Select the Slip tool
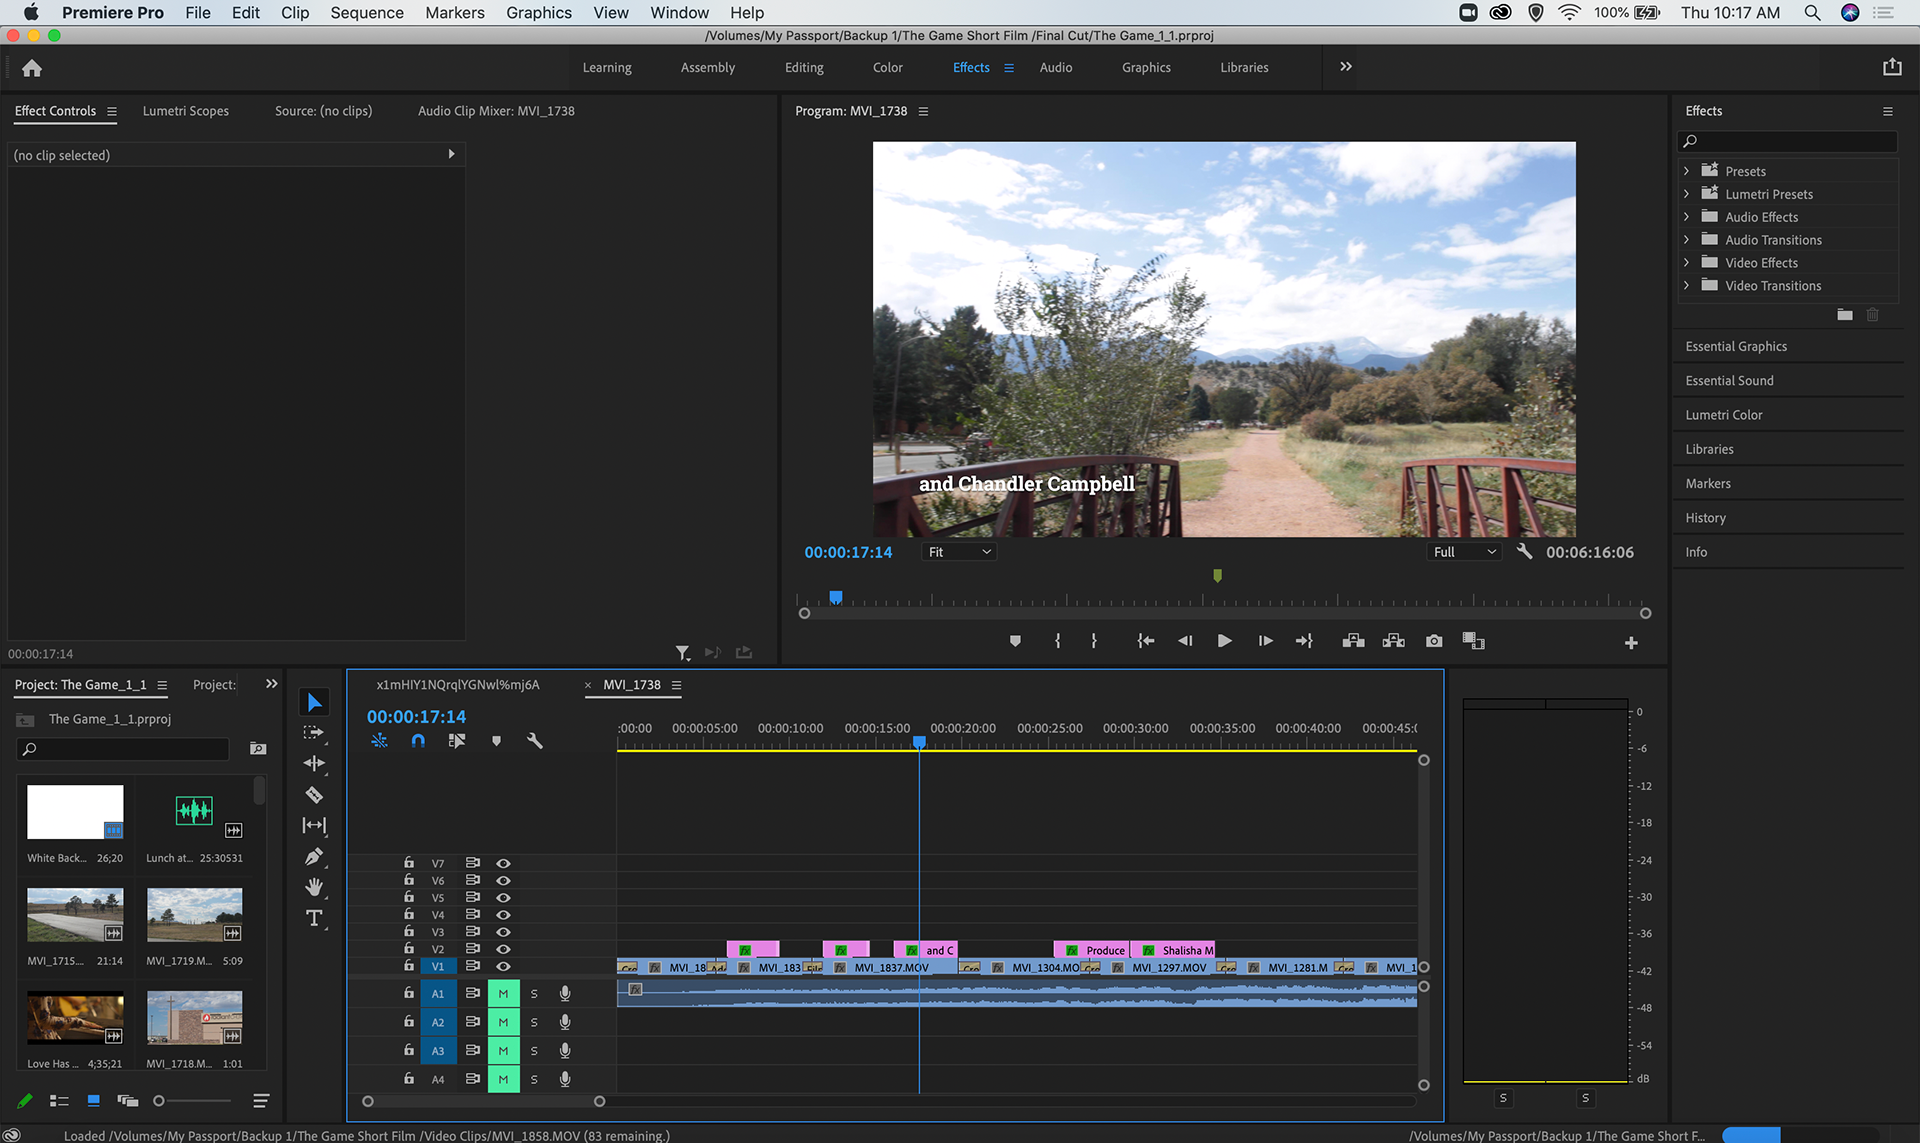 [x=314, y=825]
